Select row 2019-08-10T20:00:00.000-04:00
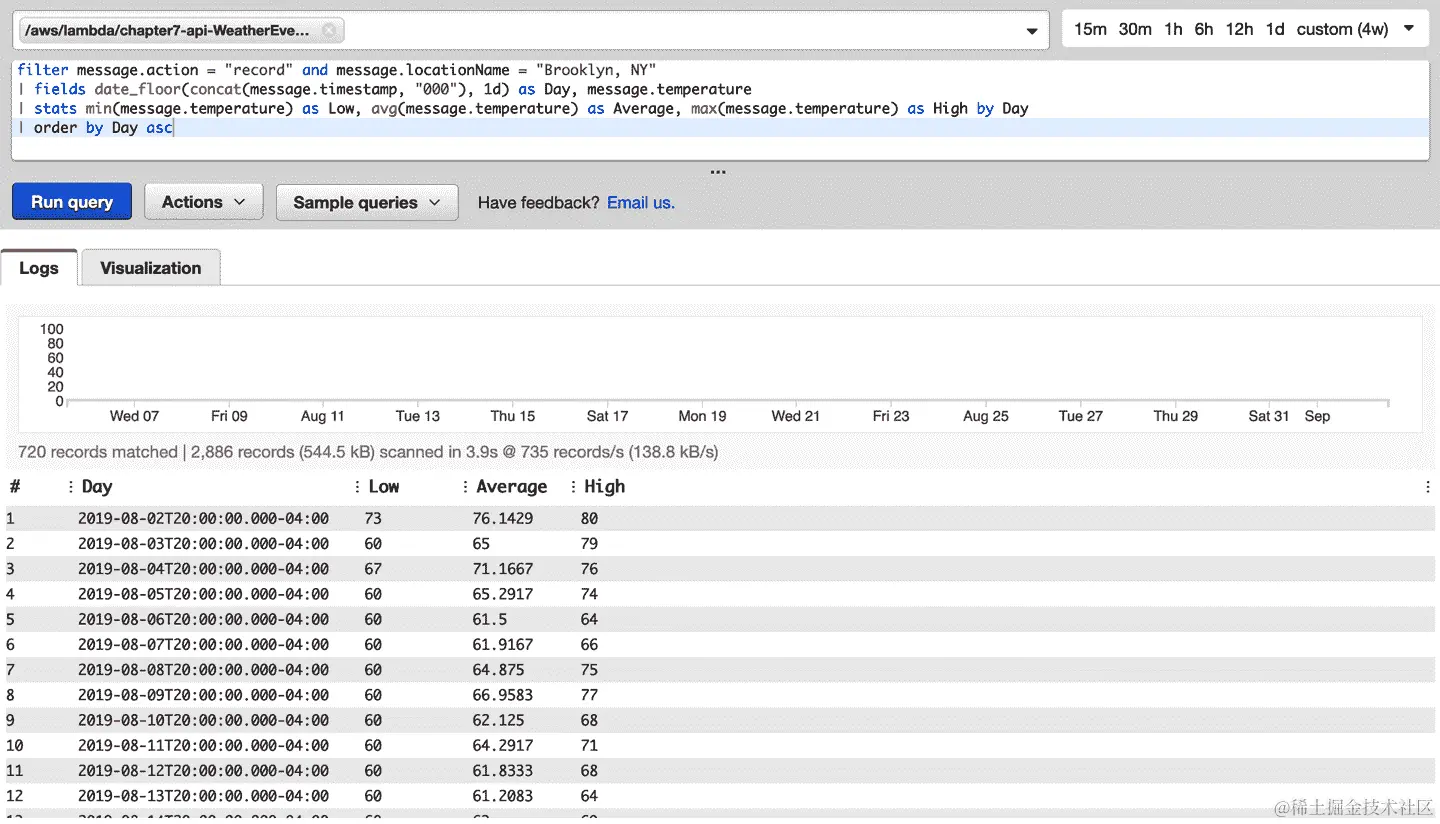 (720, 720)
